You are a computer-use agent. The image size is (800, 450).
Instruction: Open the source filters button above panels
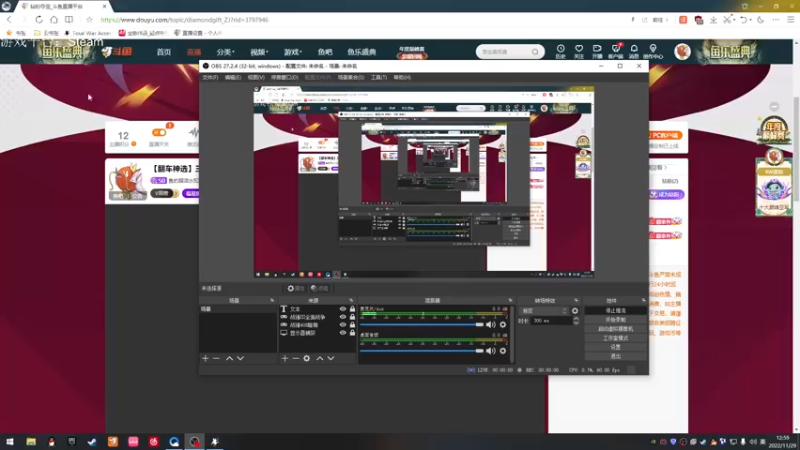point(319,288)
